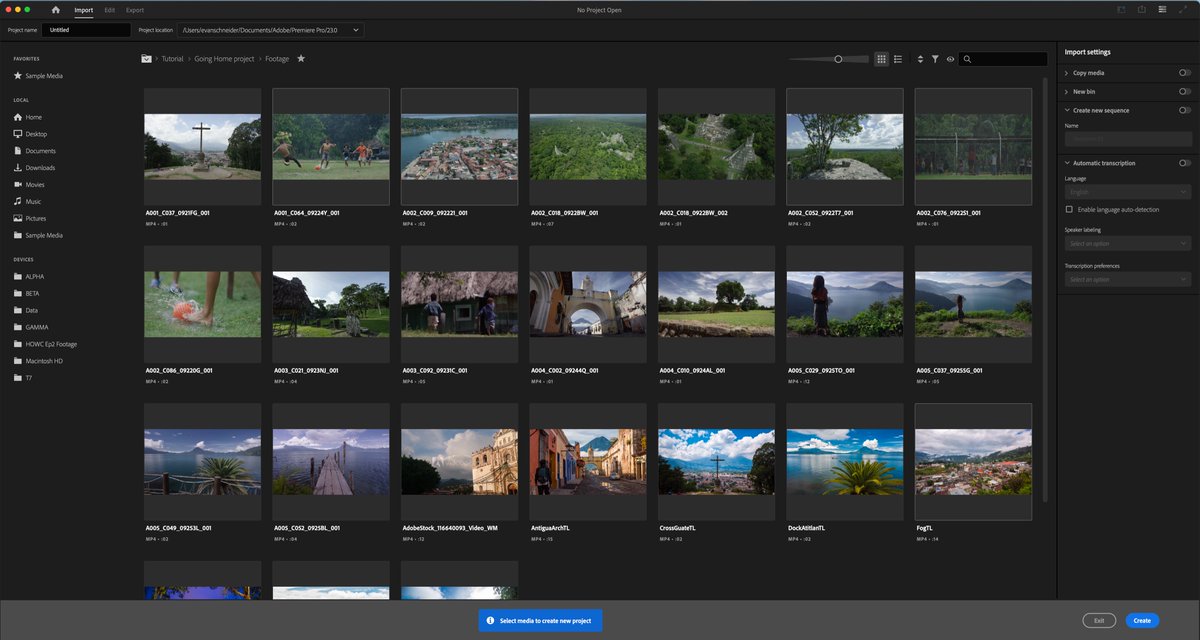Open the Data device drive

click(26, 310)
